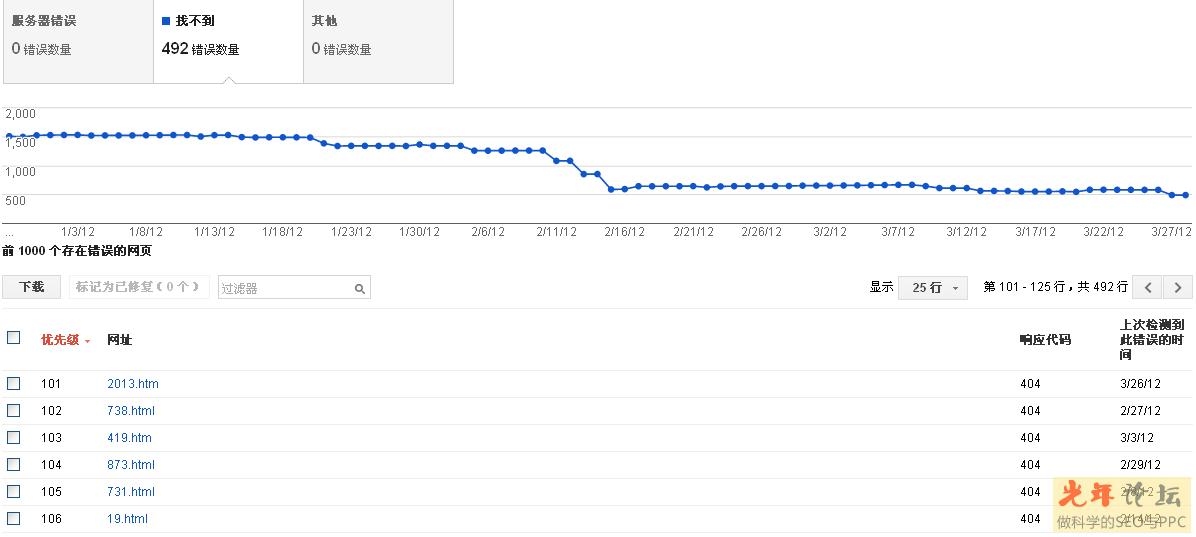Open the 738.html link
Screen dimensions: 1196x537
131,411
